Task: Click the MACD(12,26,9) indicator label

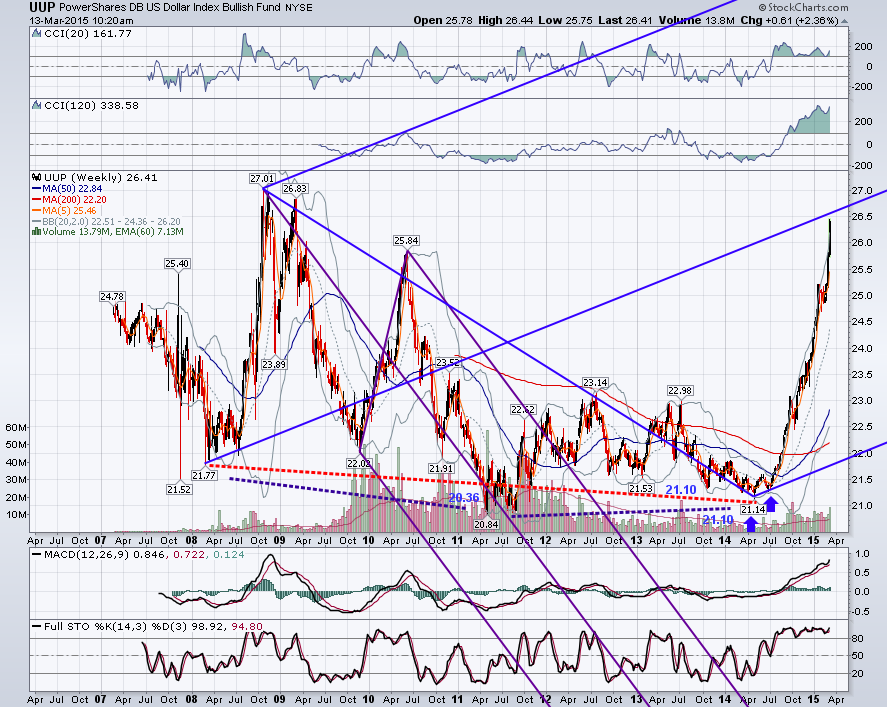Action: pyautogui.click(x=87, y=555)
